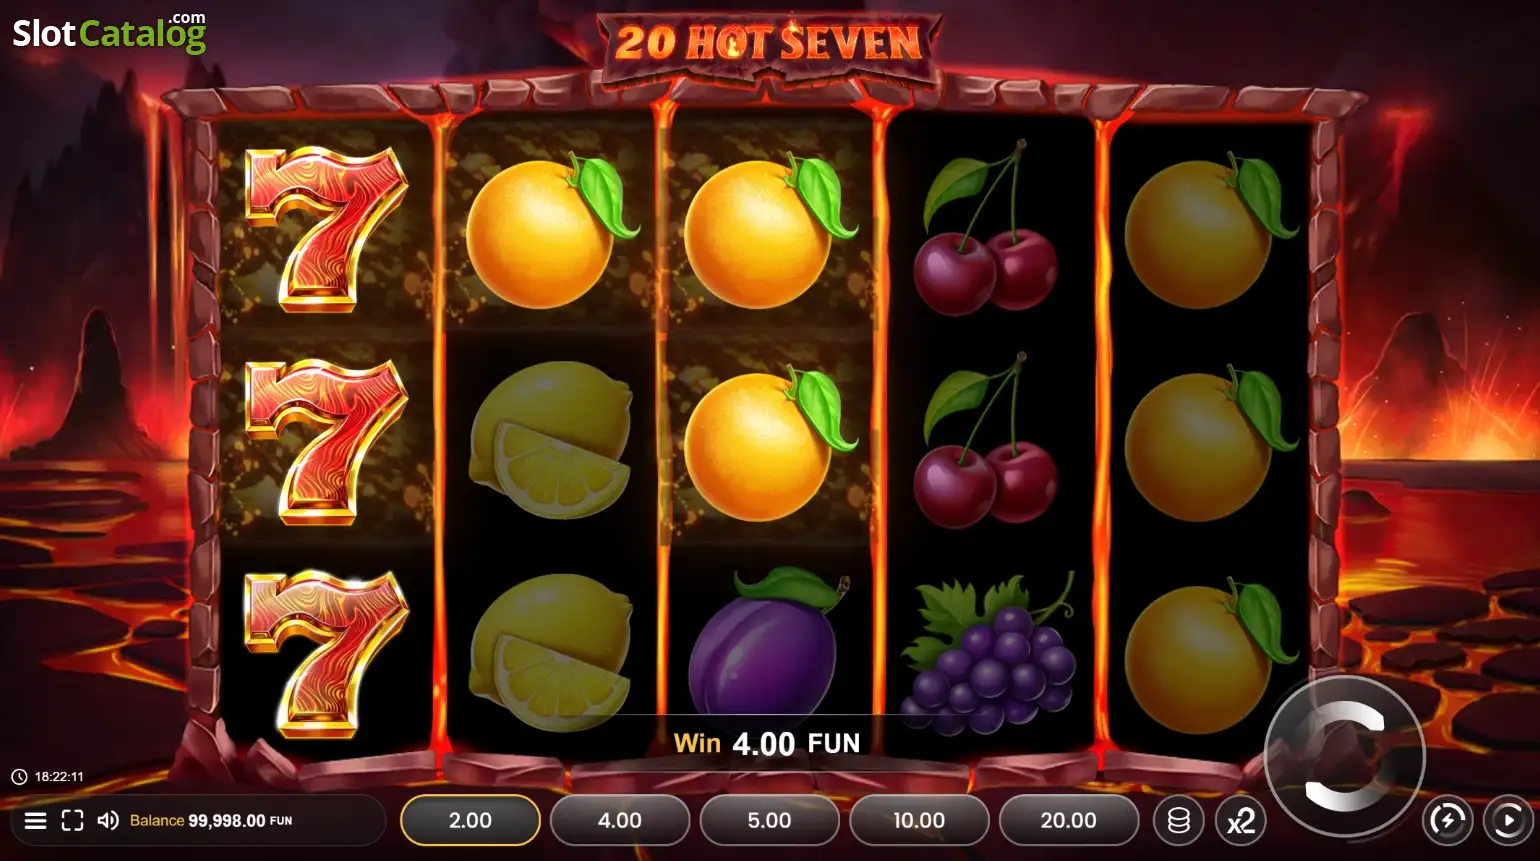Click the top red seven symbol
1540x861 pixels.
pyautogui.click(x=326, y=228)
